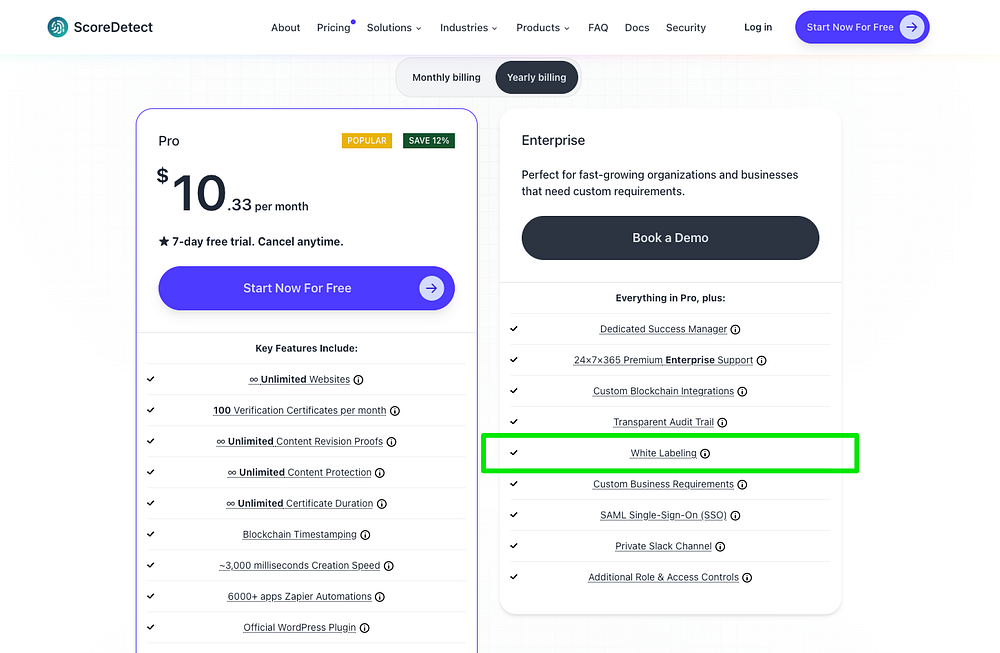Open 24×7×365 Premium Enterprise Support link
The width and height of the screenshot is (1000, 653).
coord(663,360)
